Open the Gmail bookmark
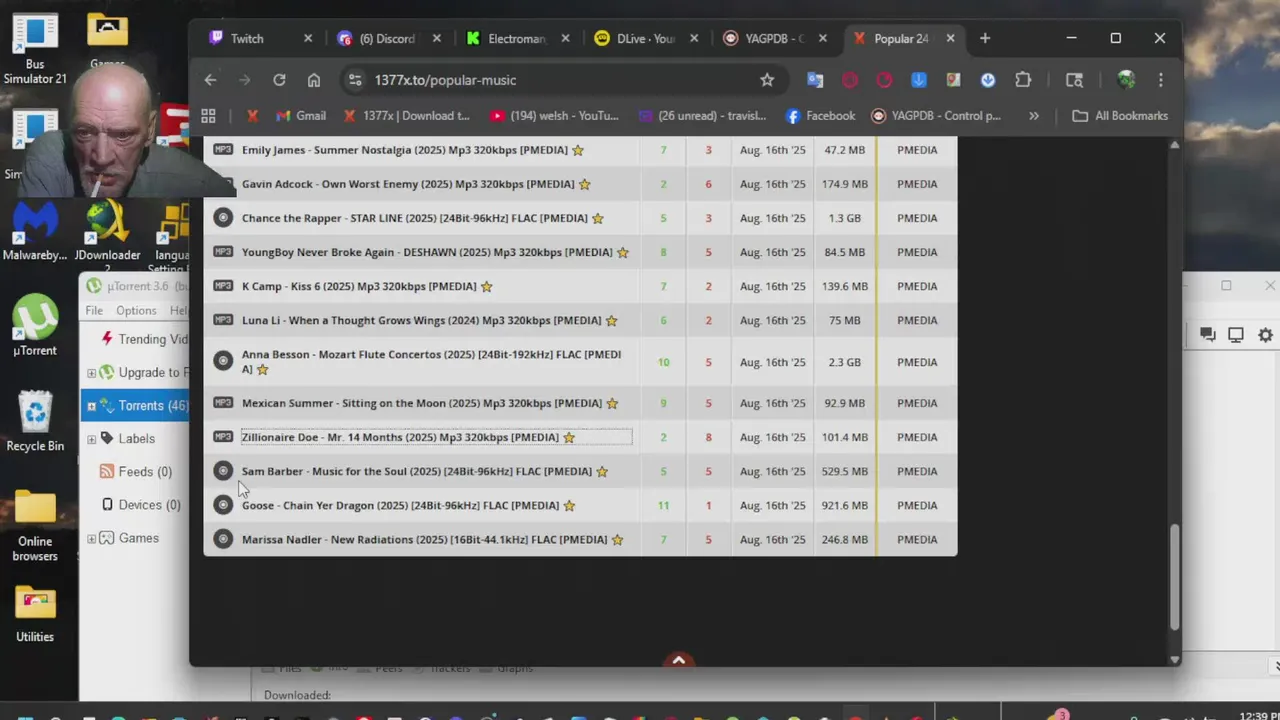Image resolution: width=1280 pixels, height=720 pixels. pos(301,116)
